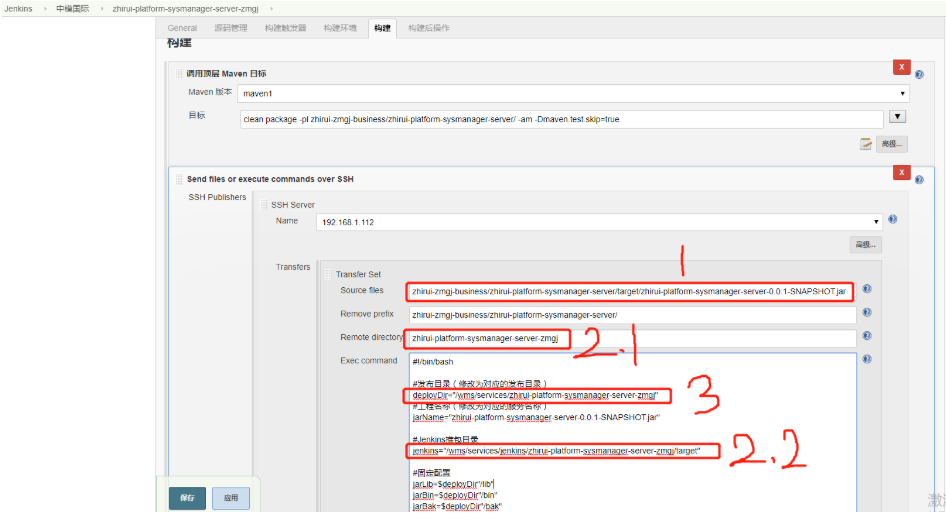Switch to the General tab
Image resolution: width=946 pixels, height=515 pixels.
[x=182, y=28]
